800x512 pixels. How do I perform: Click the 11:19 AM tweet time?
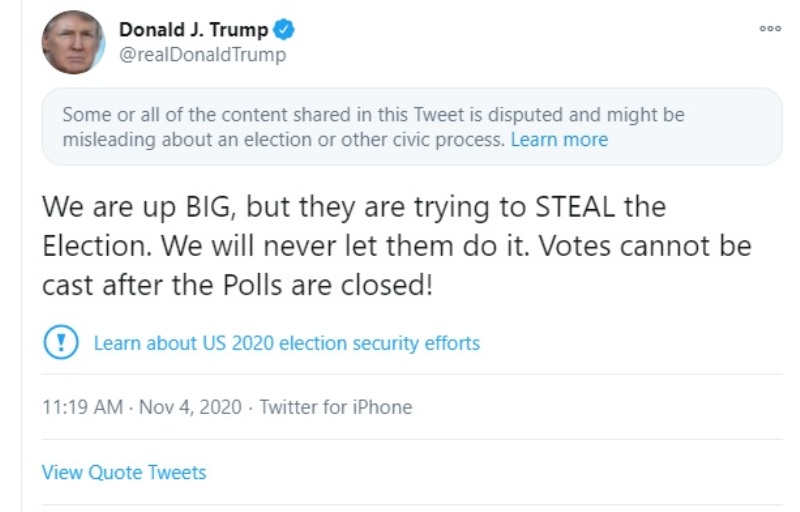[84, 407]
